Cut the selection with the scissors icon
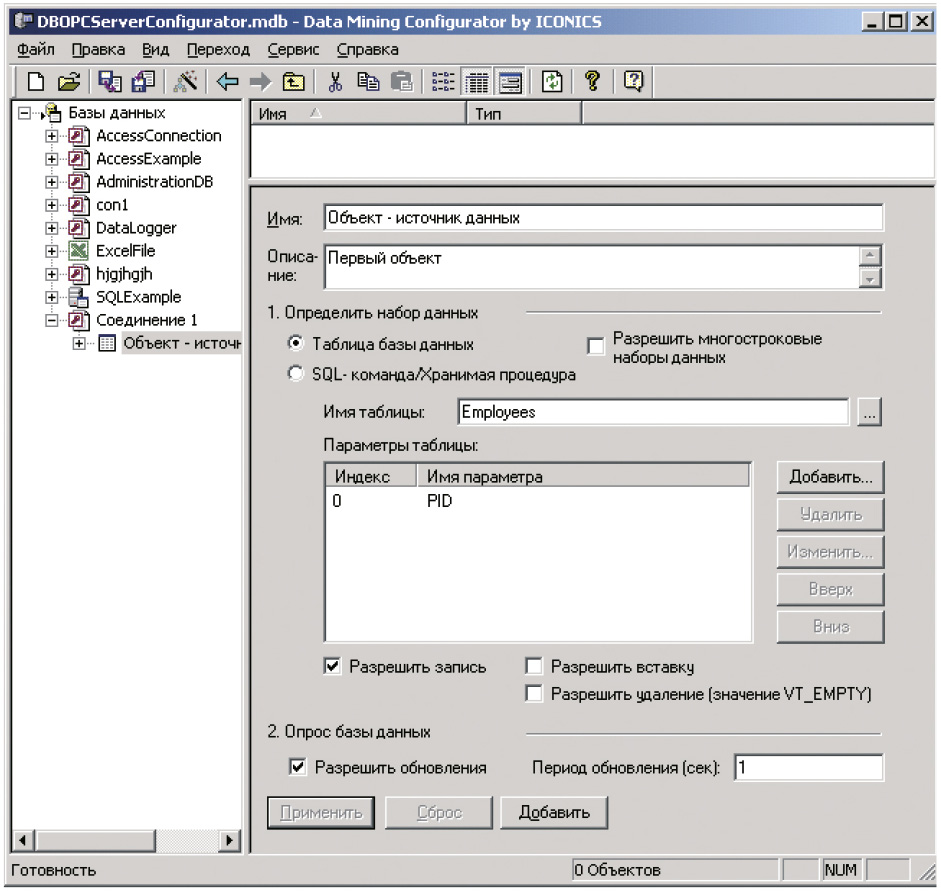This screenshot has width=941, height=891. [x=335, y=81]
